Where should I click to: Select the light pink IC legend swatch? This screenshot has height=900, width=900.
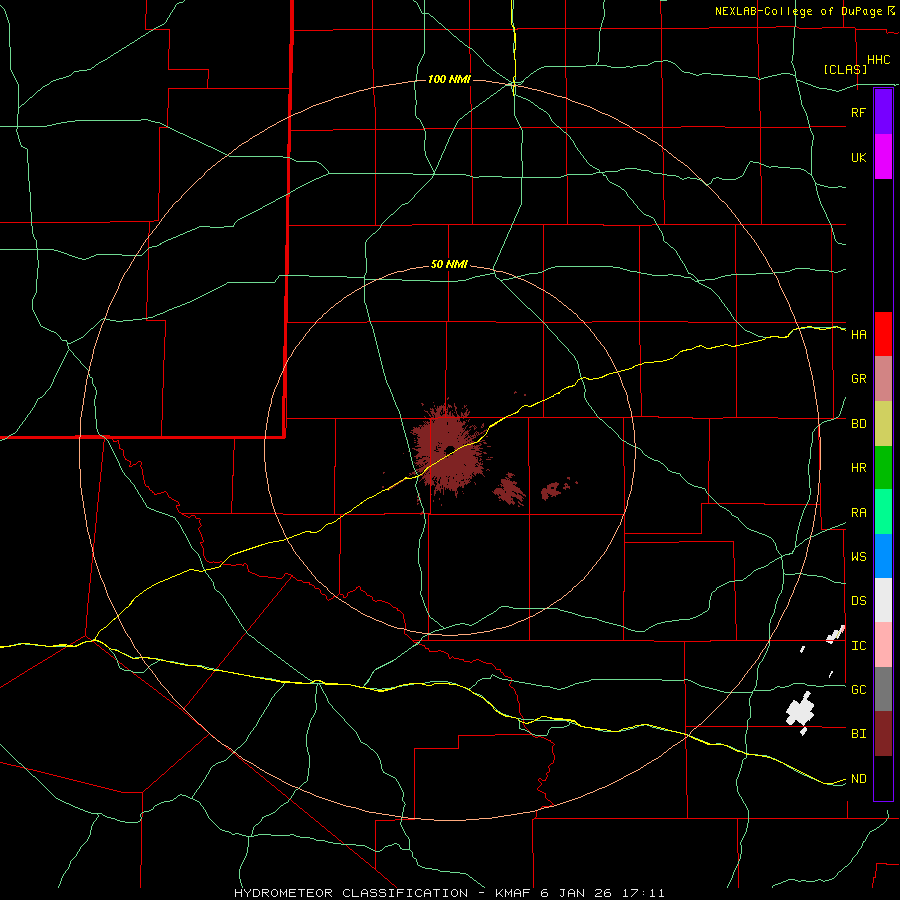[883, 645]
